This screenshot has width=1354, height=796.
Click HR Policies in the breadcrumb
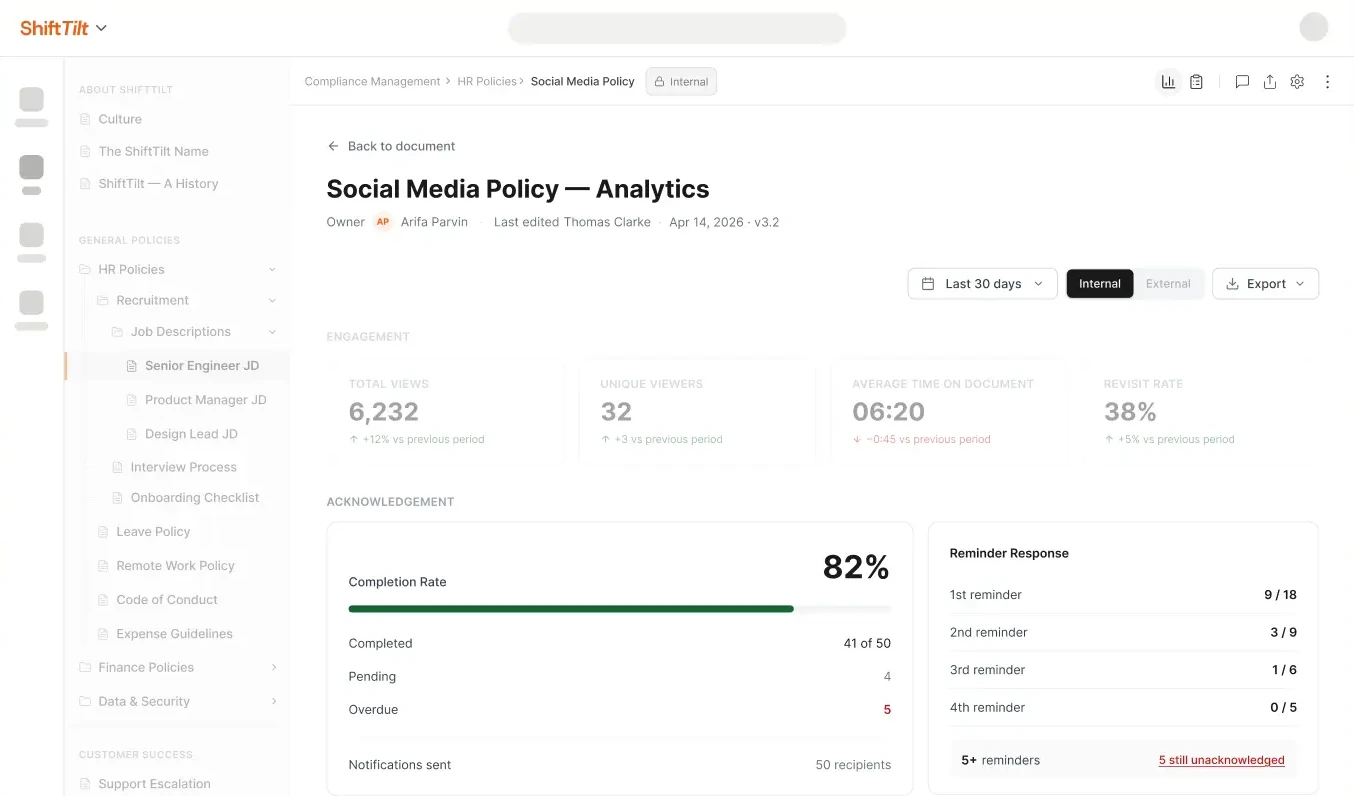487,82
